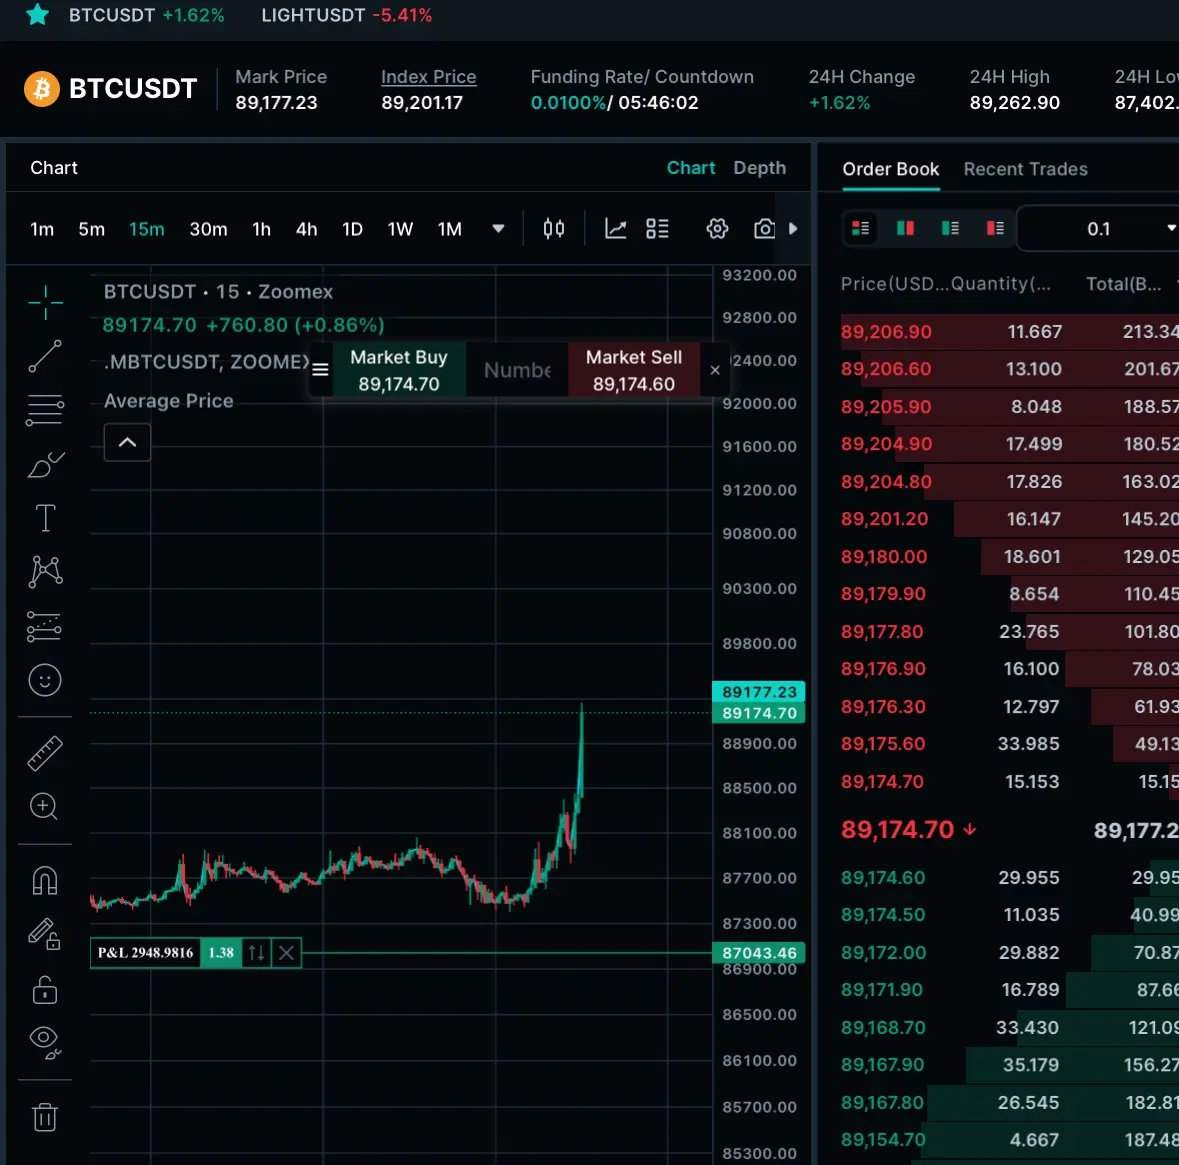This screenshot has width=1179, height=1165.
Task: Click the bid price 89,168.70 row
Action: pos(1009,1027)
